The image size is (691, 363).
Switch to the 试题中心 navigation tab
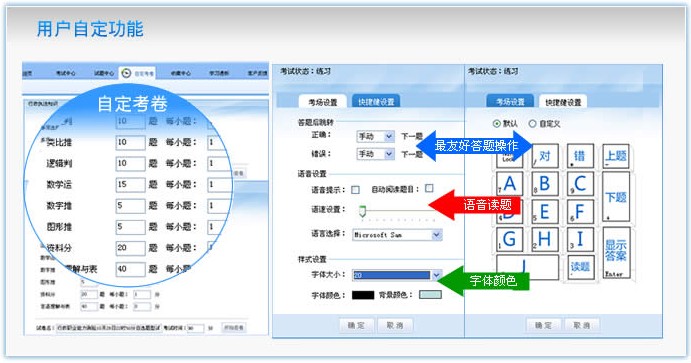coord(104,73)
